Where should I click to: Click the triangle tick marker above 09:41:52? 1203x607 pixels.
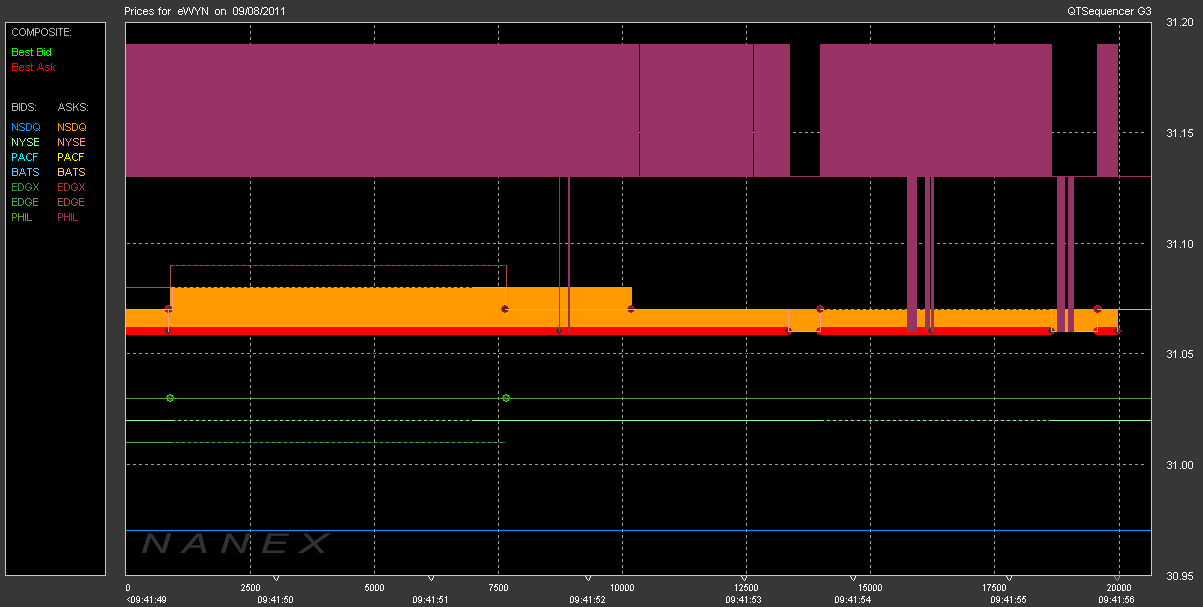pos(588,579)
